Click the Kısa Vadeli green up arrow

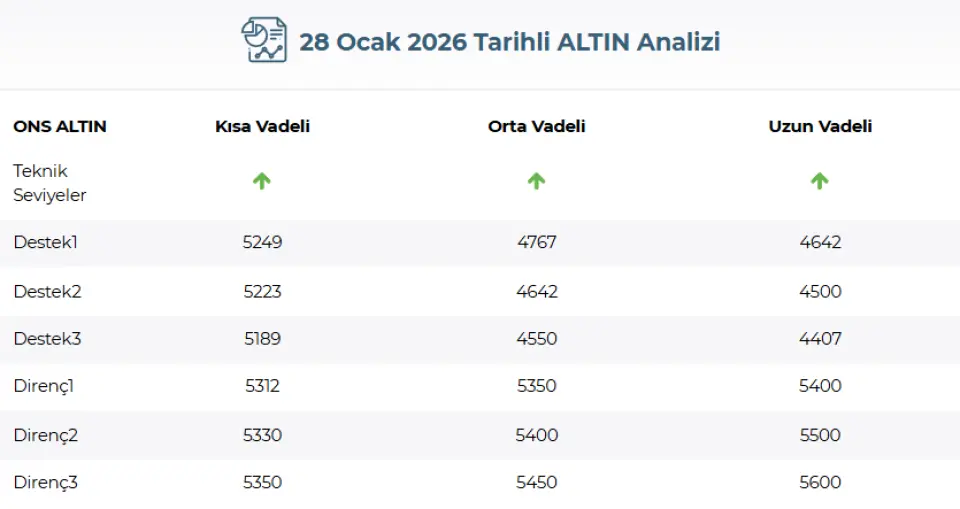pyautogui.click(x=262, y=181)
